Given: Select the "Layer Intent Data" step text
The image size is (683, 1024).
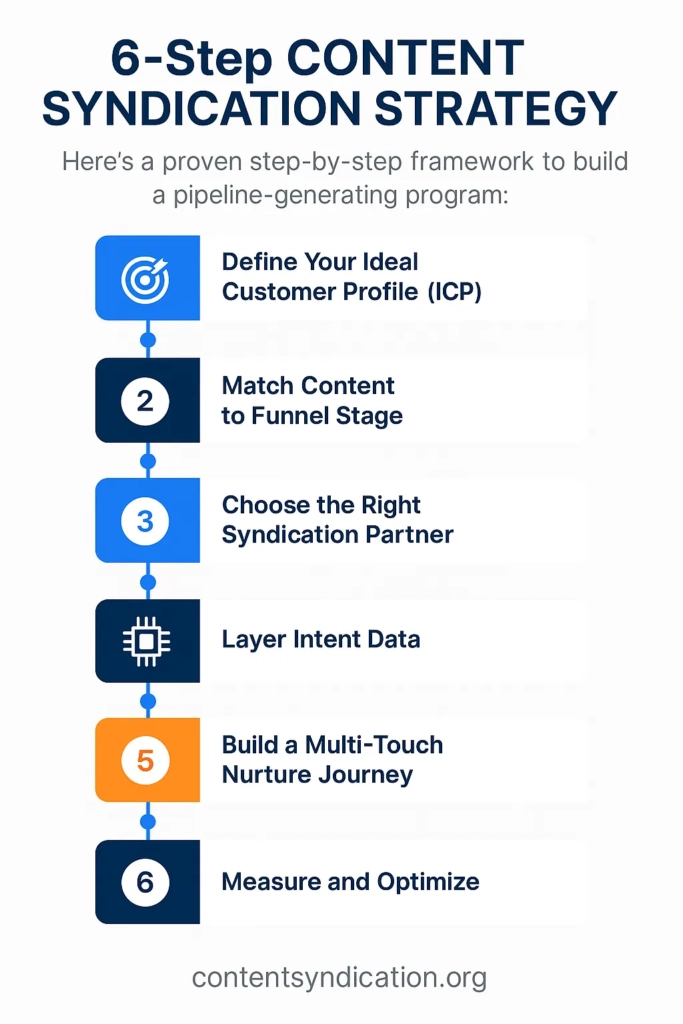Looking at the screenshot, I should tap(320, 640).
